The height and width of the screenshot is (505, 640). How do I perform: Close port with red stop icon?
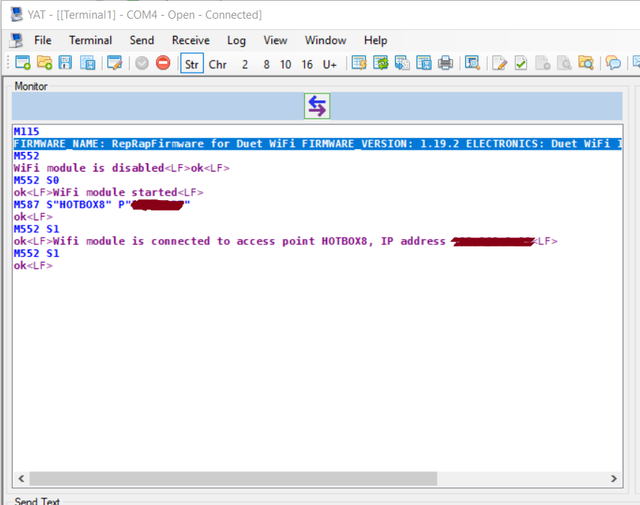pos(163,63)
